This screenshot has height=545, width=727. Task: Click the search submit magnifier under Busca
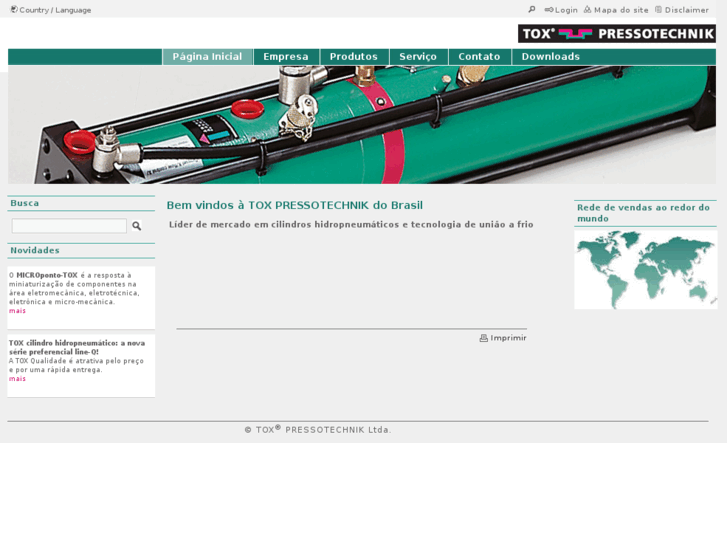(x=136, y=226)
